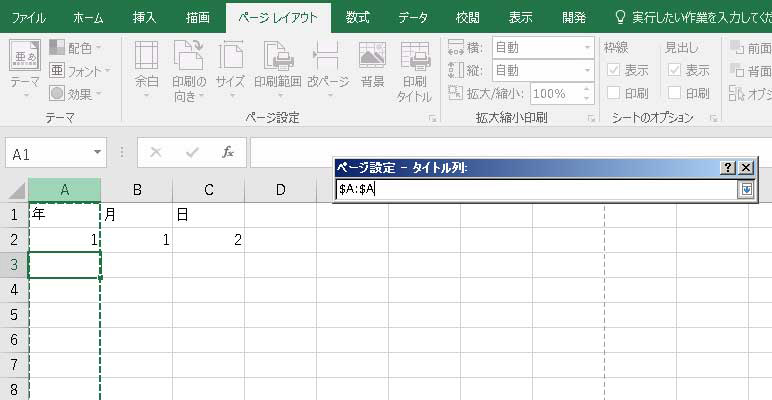Click the 拡大/縮小 100% scale box

(x=548, y=93)
